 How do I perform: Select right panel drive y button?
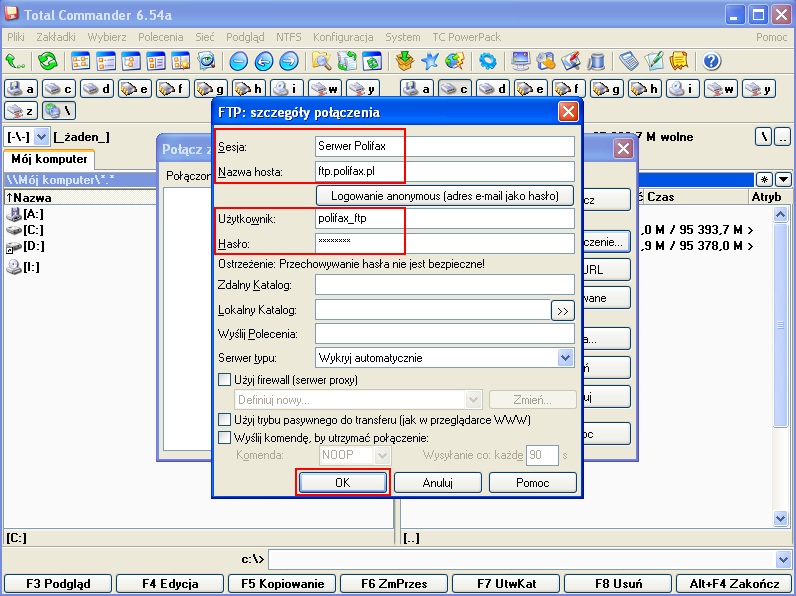tap(759, 89)
